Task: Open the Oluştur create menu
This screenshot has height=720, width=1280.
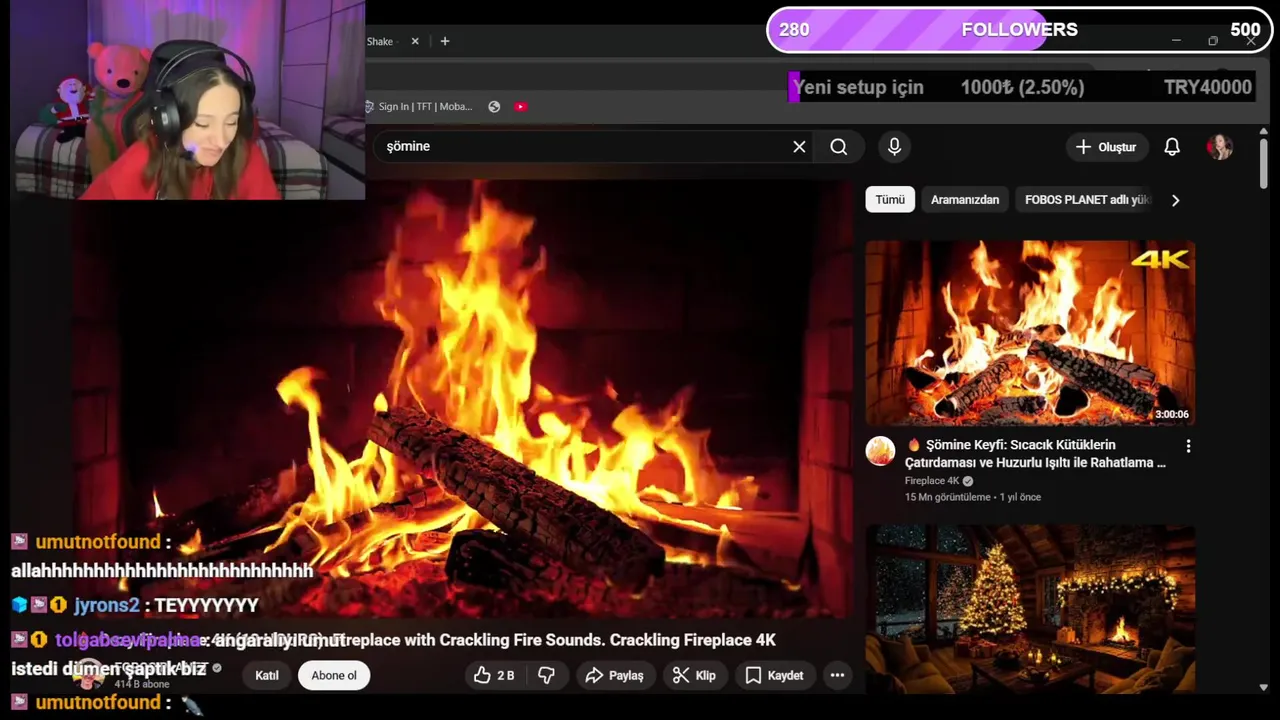Action: (x=1106, y=147)
